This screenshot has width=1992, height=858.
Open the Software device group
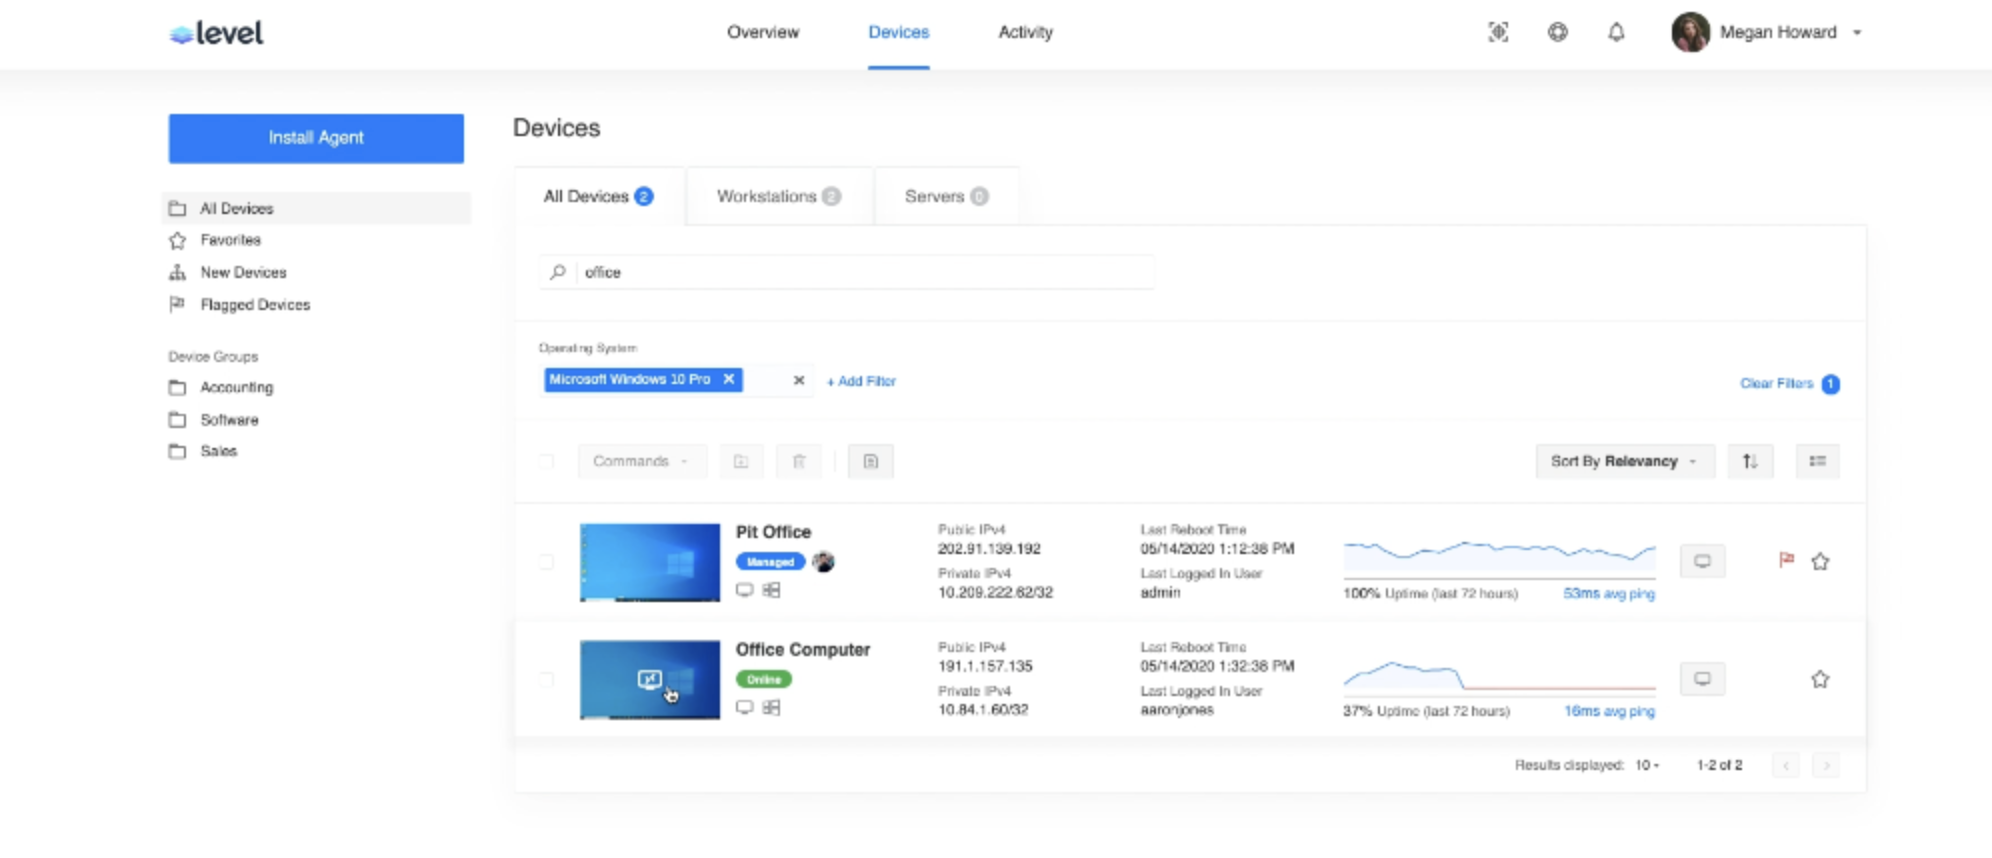pos(229,420)
